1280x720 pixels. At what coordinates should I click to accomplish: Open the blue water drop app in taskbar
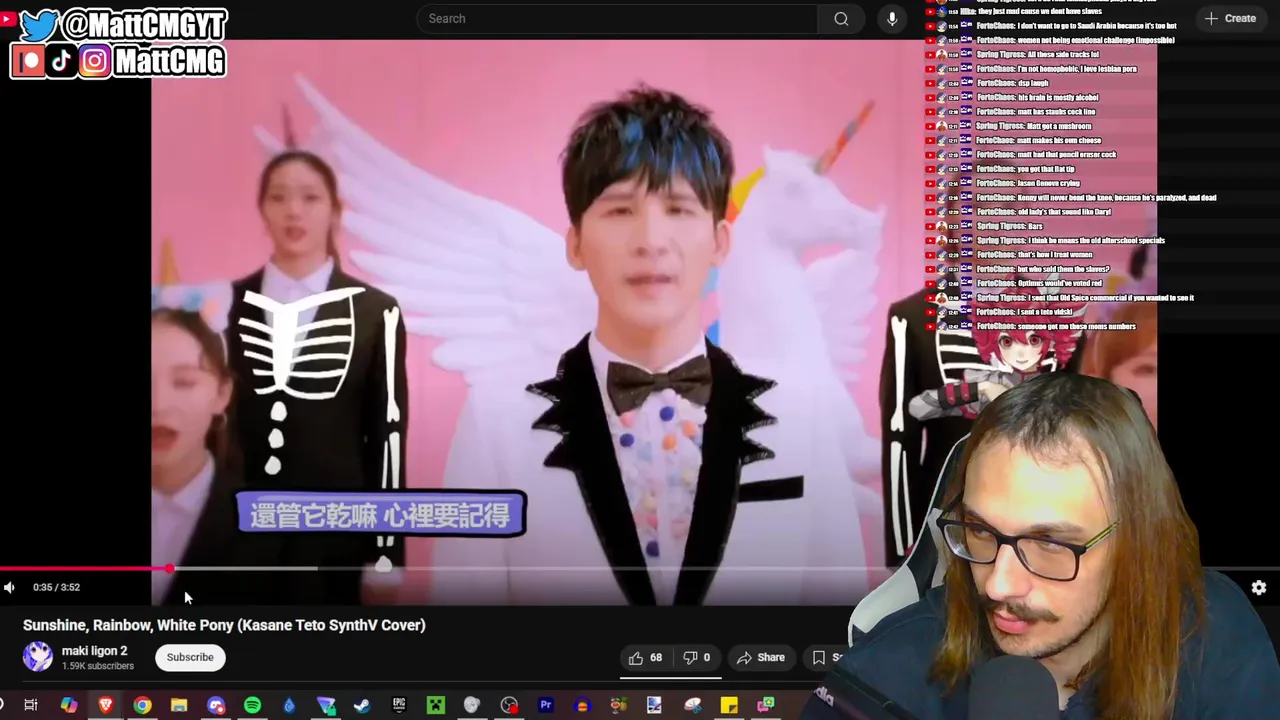pos(289,705)
